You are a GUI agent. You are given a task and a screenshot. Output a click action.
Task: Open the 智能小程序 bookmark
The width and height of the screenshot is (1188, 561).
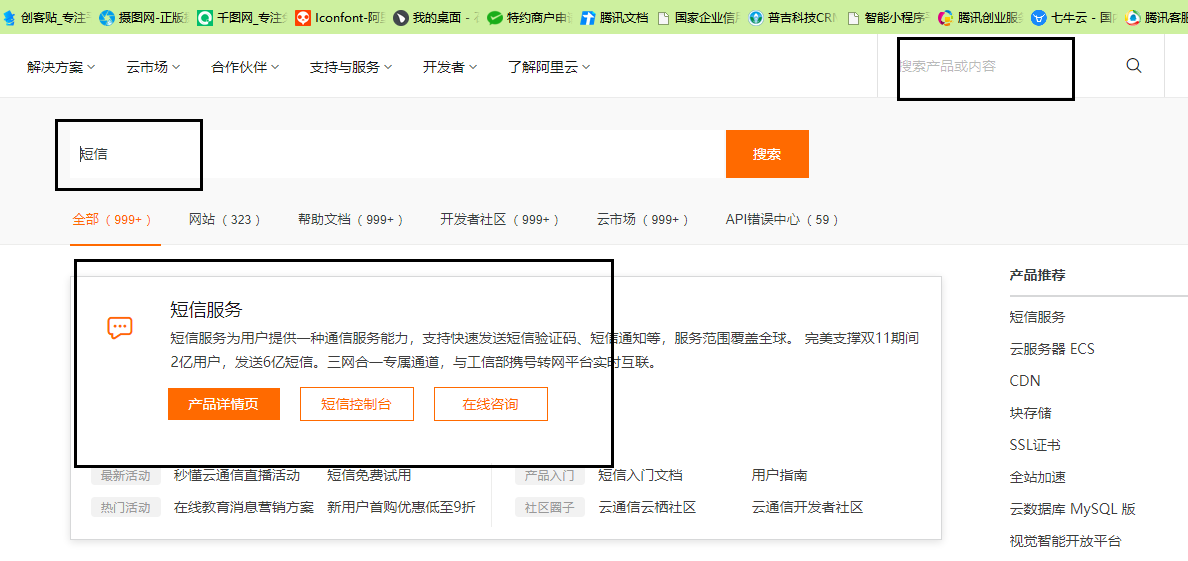tap(887, 17)
